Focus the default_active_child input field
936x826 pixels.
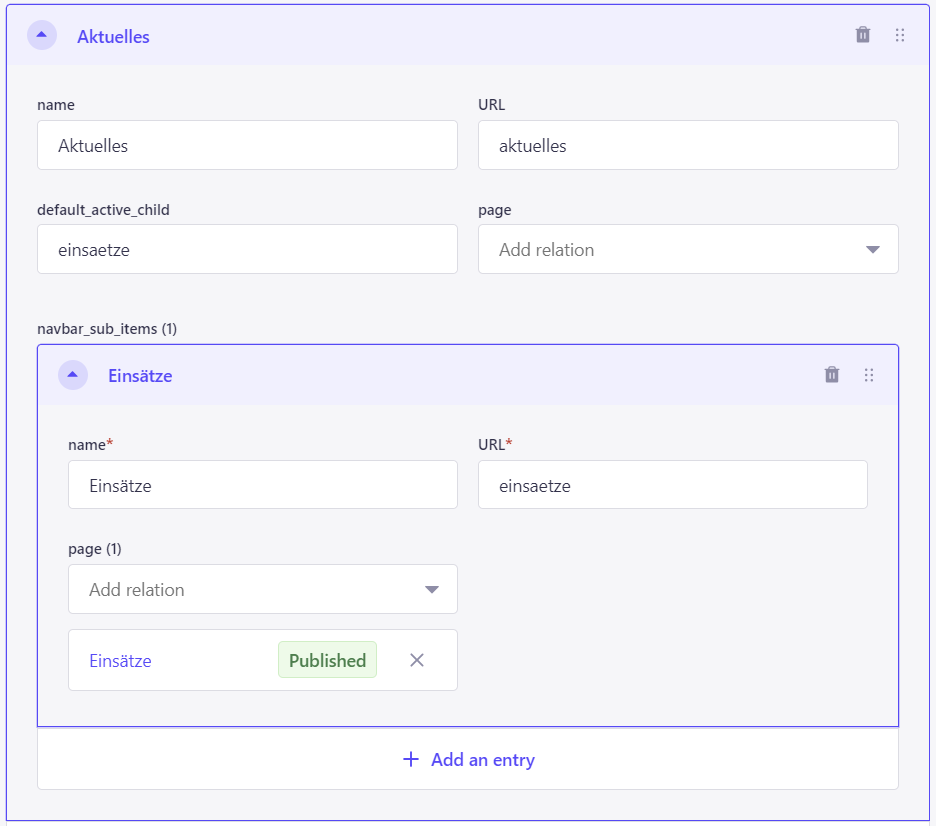247,249
